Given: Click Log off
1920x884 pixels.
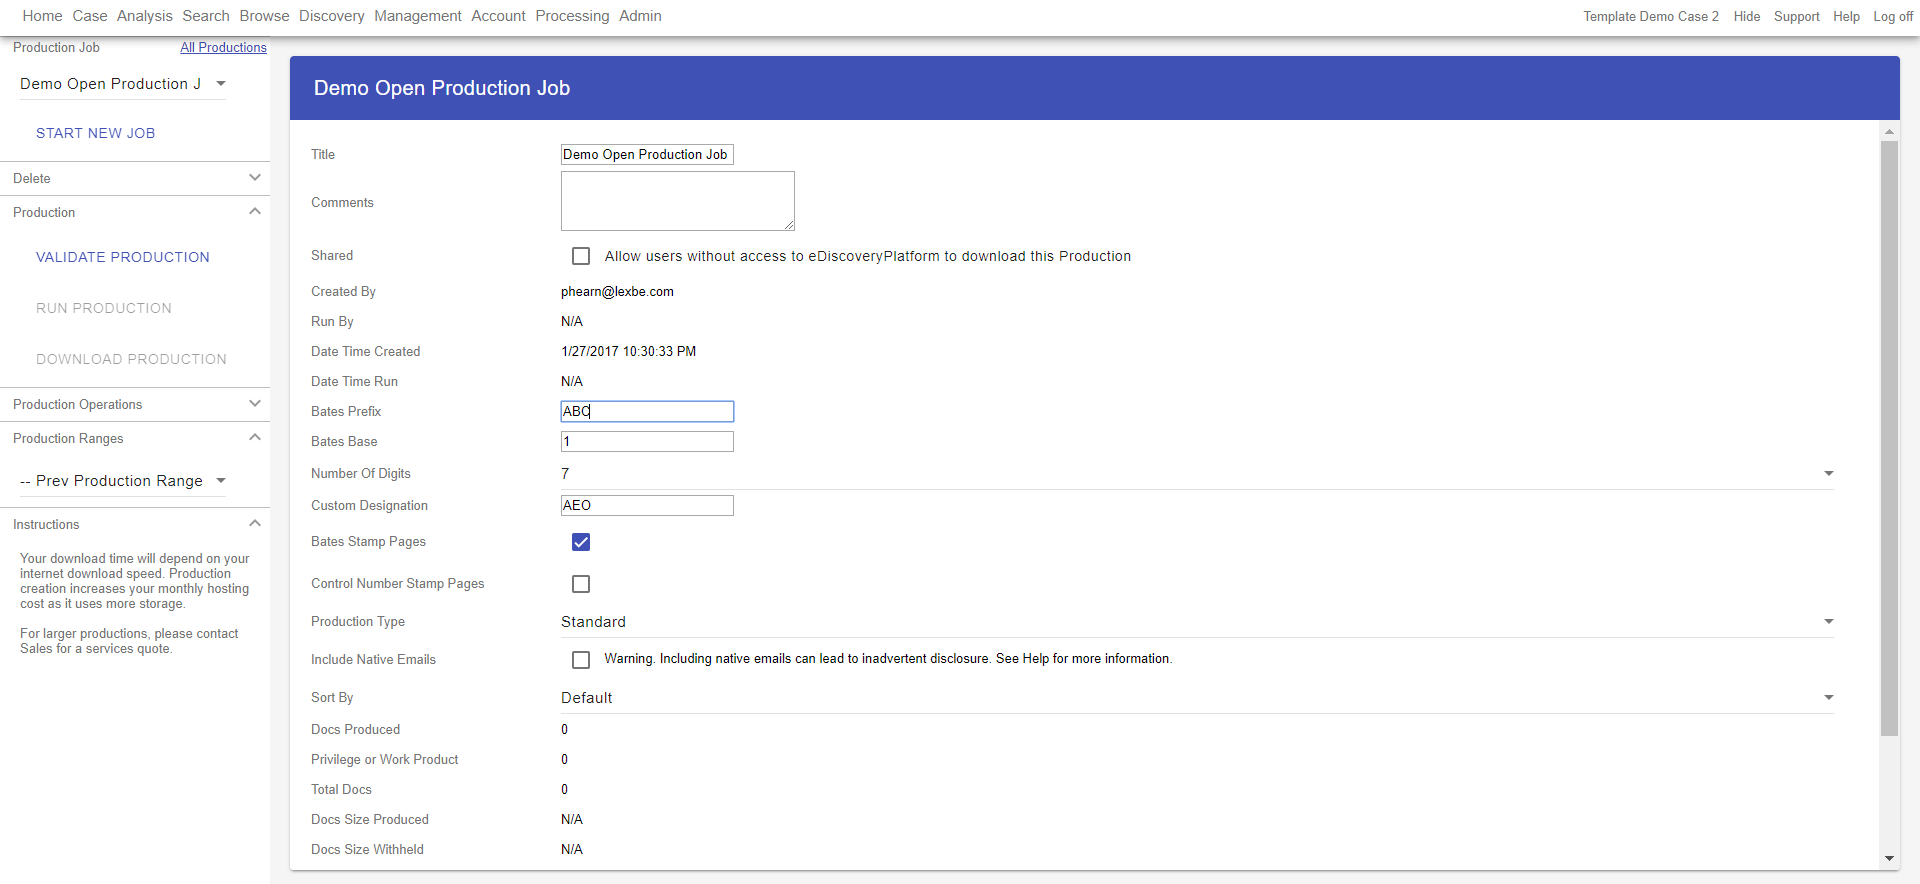Looking at the screenshot, I should [1893, 17].
